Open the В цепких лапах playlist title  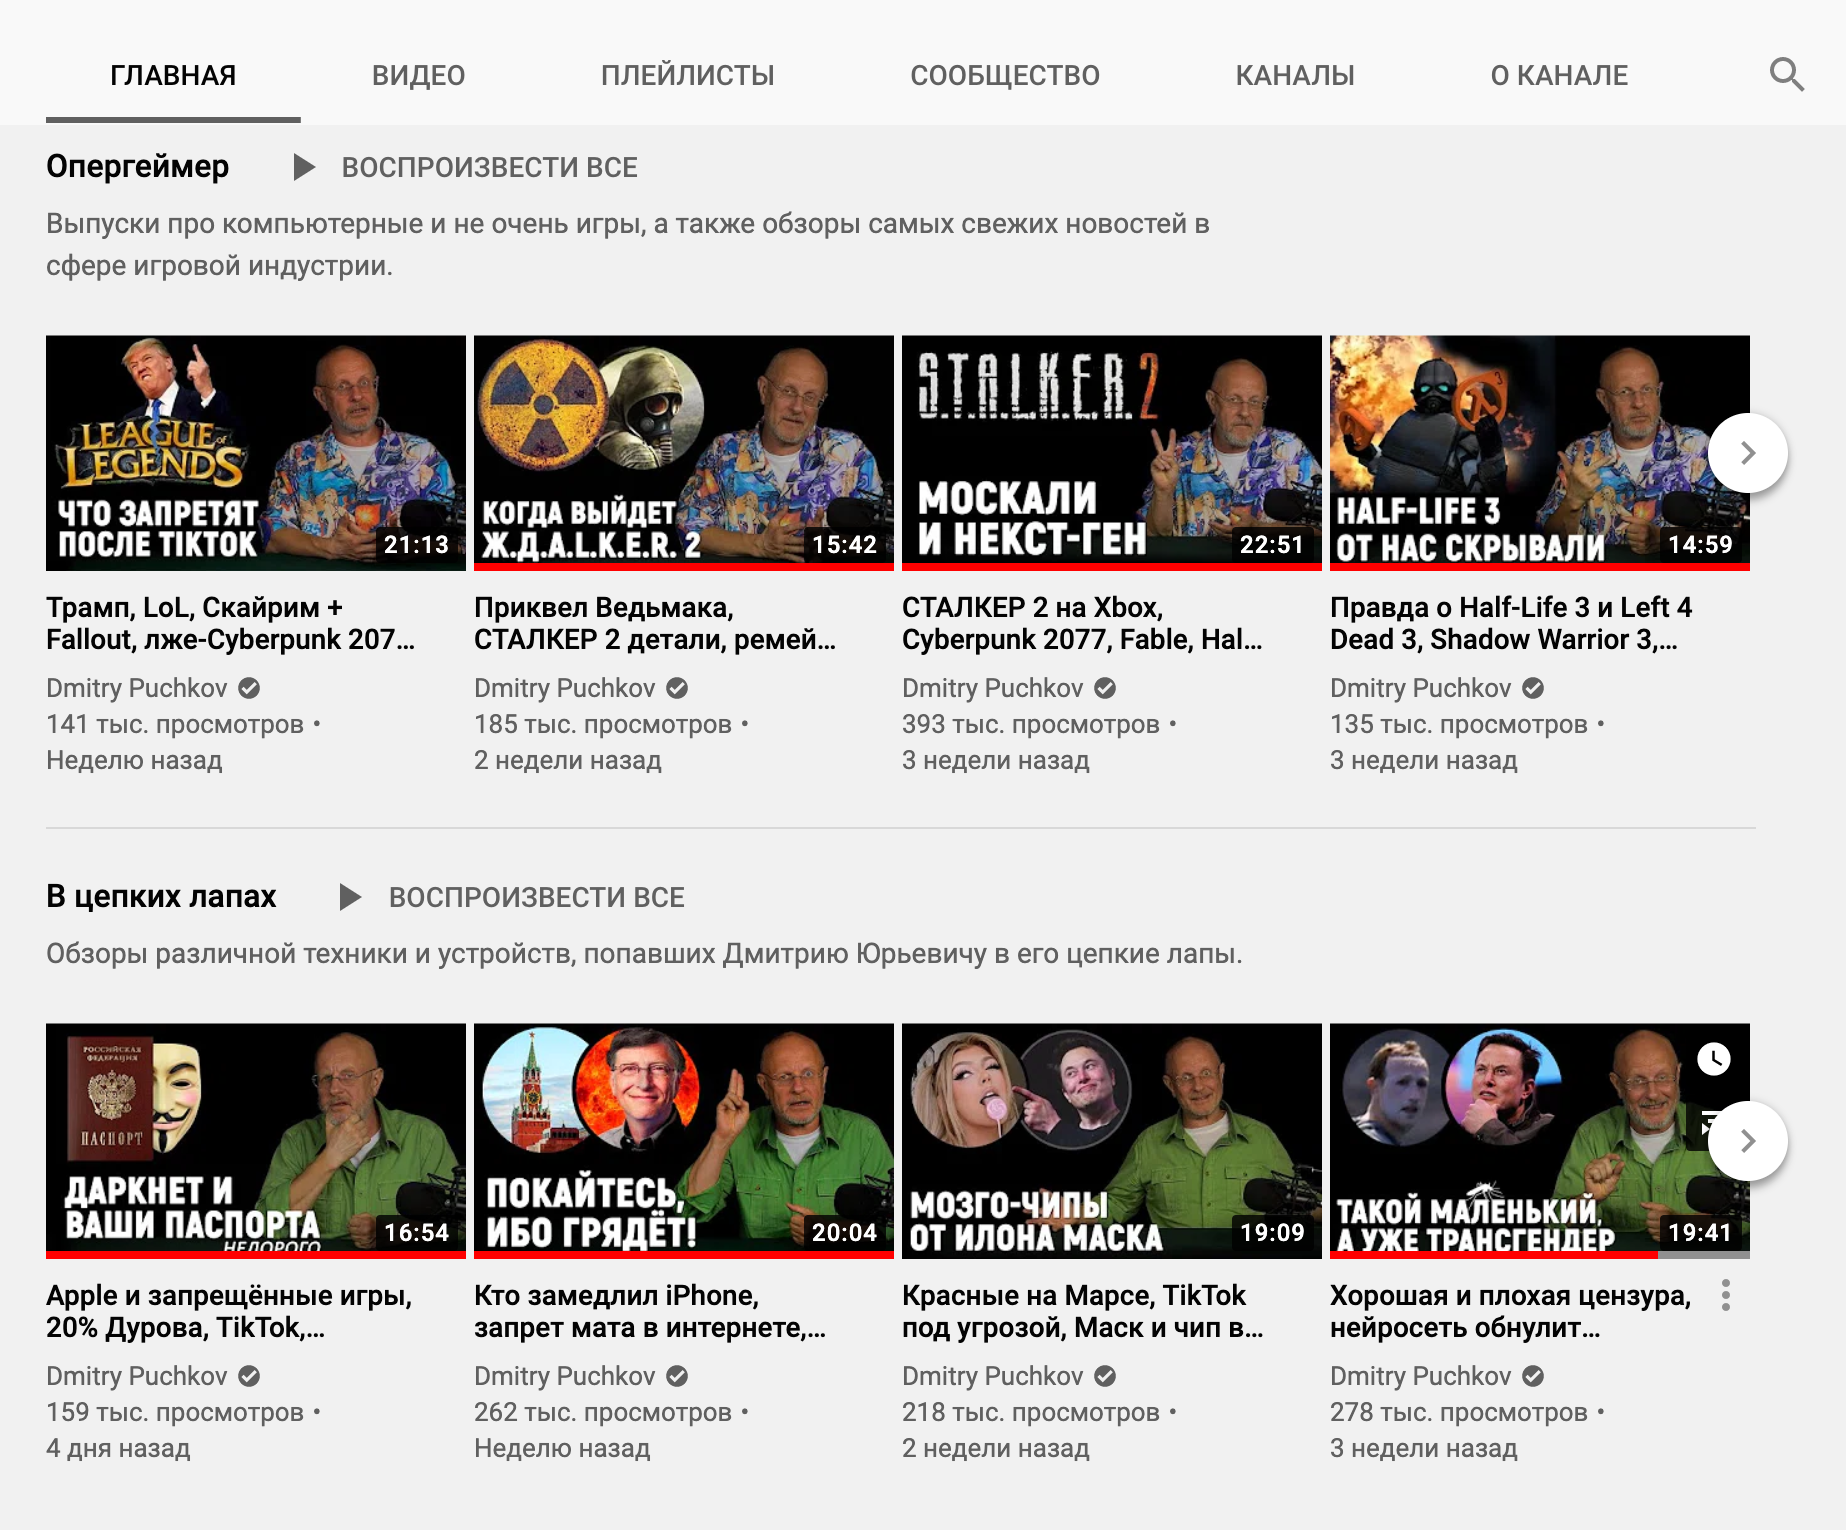(161, 896)
